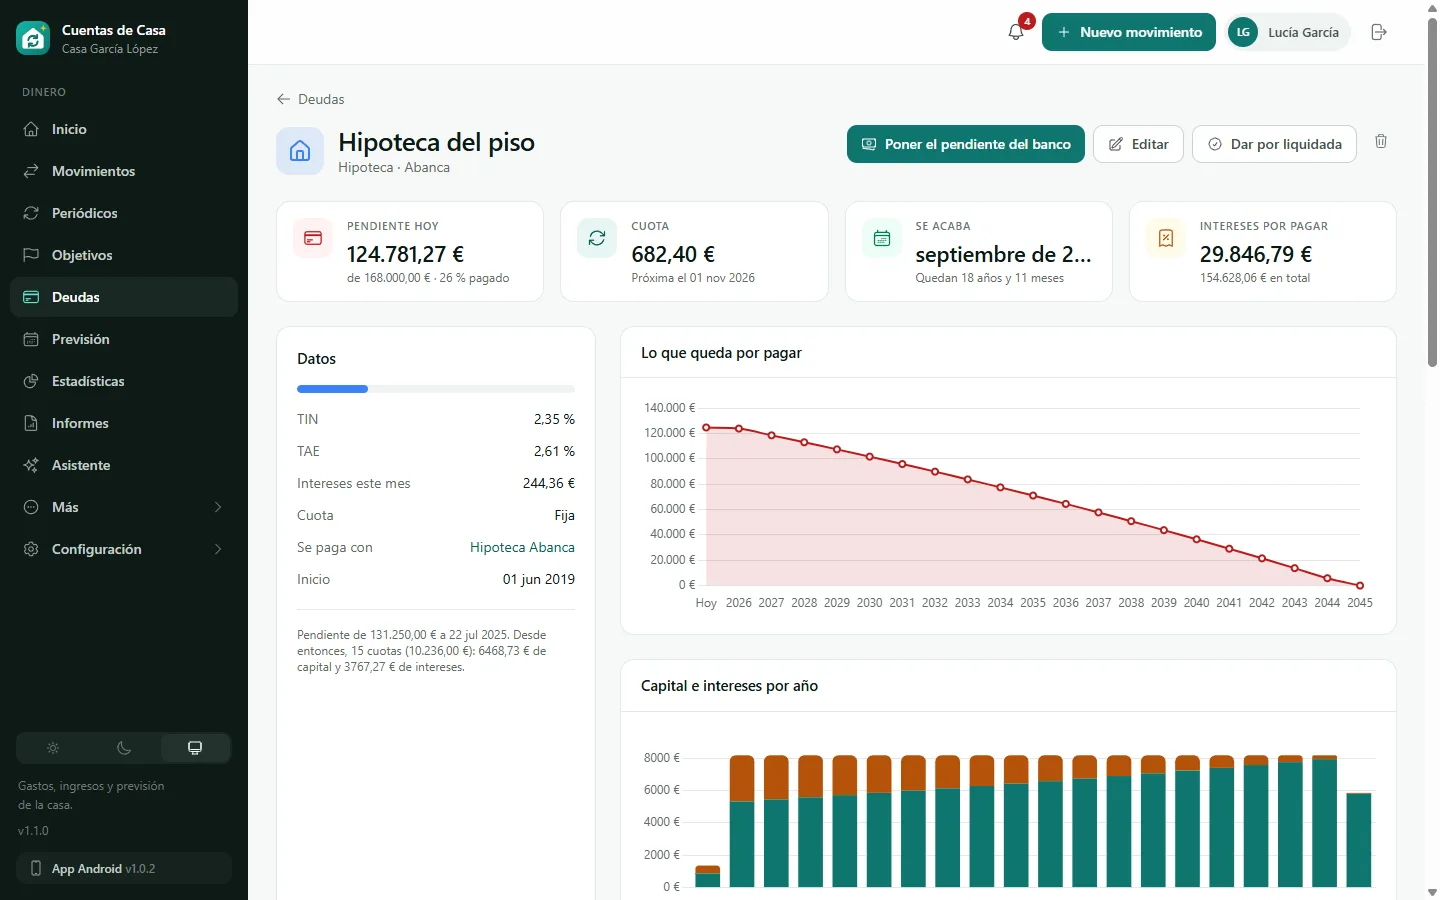Open Informes
The height and width of the screenshot is (900, 1440).
(x=124, y=423)
